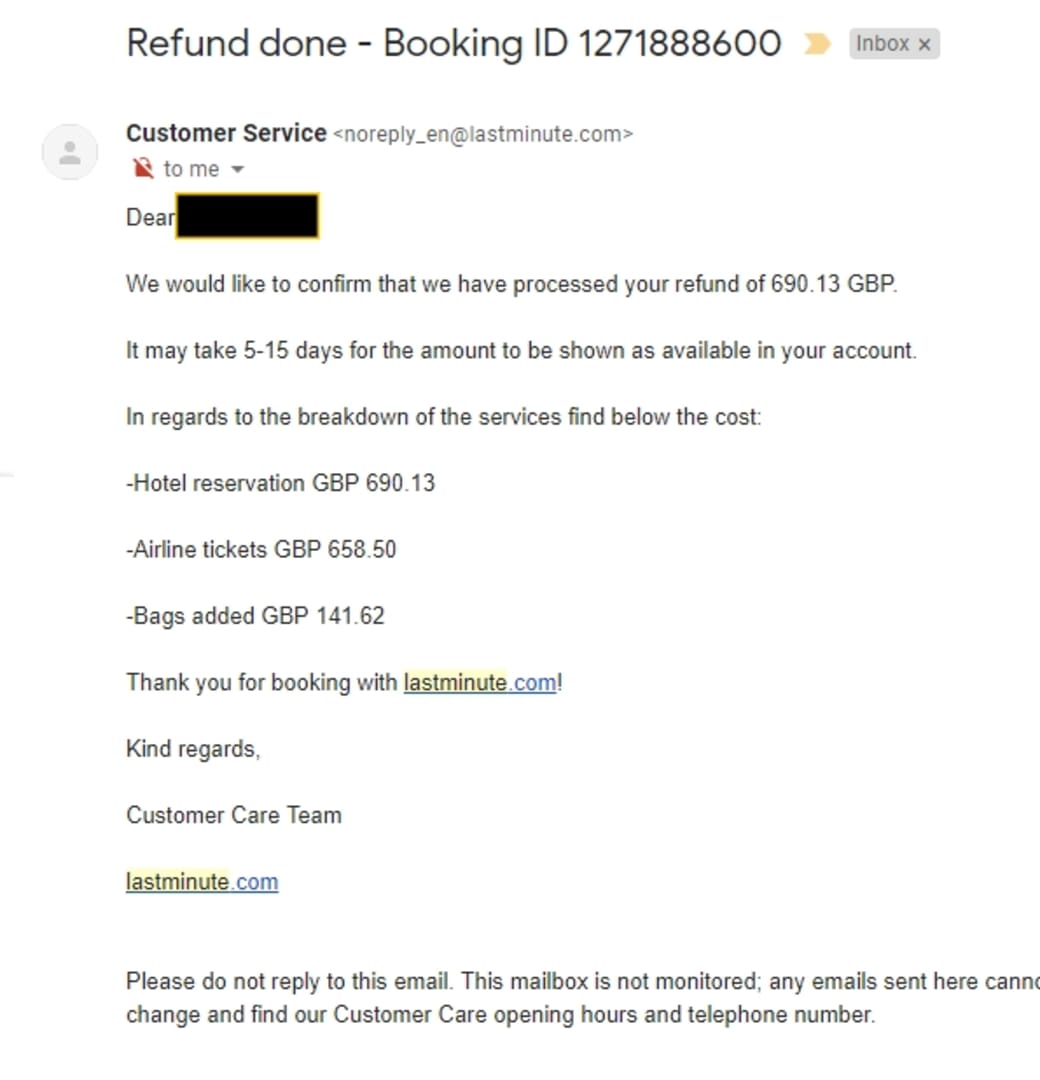Click the sender's profile avatar icon
1040x1080 pixels.
click(69, 152)
